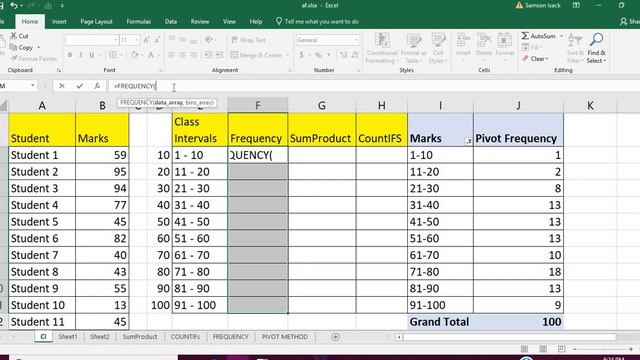Viewport: 640px width, 360px height.
Task: Expand the Name Box dropdown
Action: (x=33, y=86)
